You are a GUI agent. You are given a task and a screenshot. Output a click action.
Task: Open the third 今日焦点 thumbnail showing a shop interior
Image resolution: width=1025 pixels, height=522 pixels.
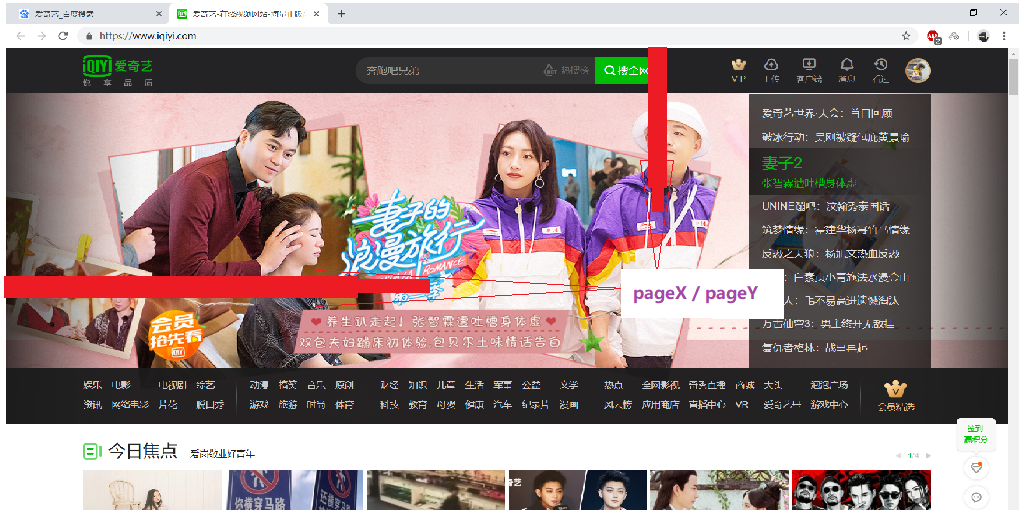pos(436,490)
